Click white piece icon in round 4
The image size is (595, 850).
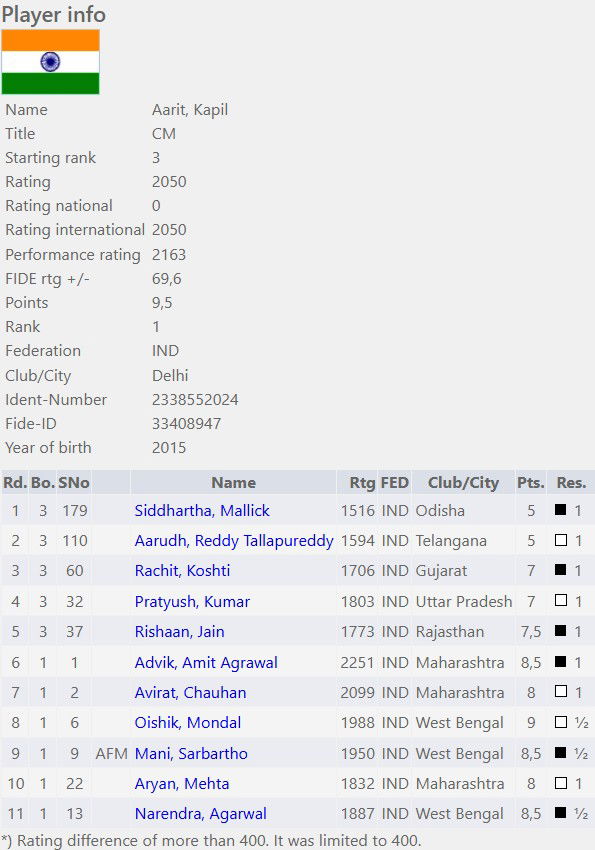pos(561,600)
